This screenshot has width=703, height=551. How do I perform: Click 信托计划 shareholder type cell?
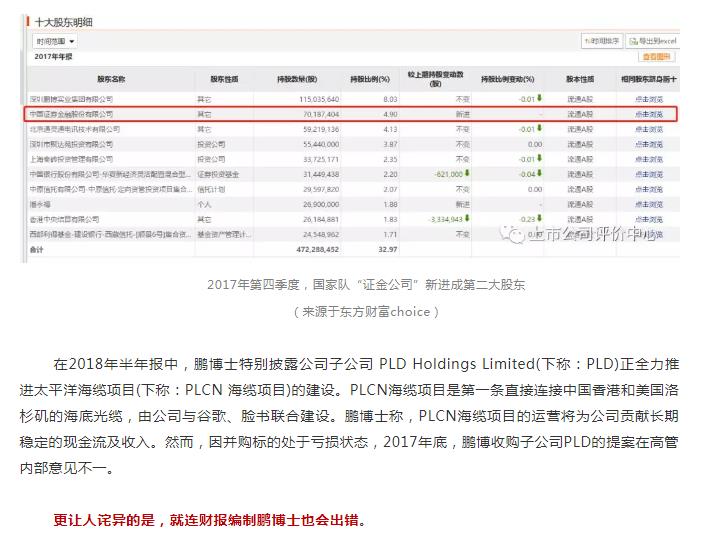(211, 189)
